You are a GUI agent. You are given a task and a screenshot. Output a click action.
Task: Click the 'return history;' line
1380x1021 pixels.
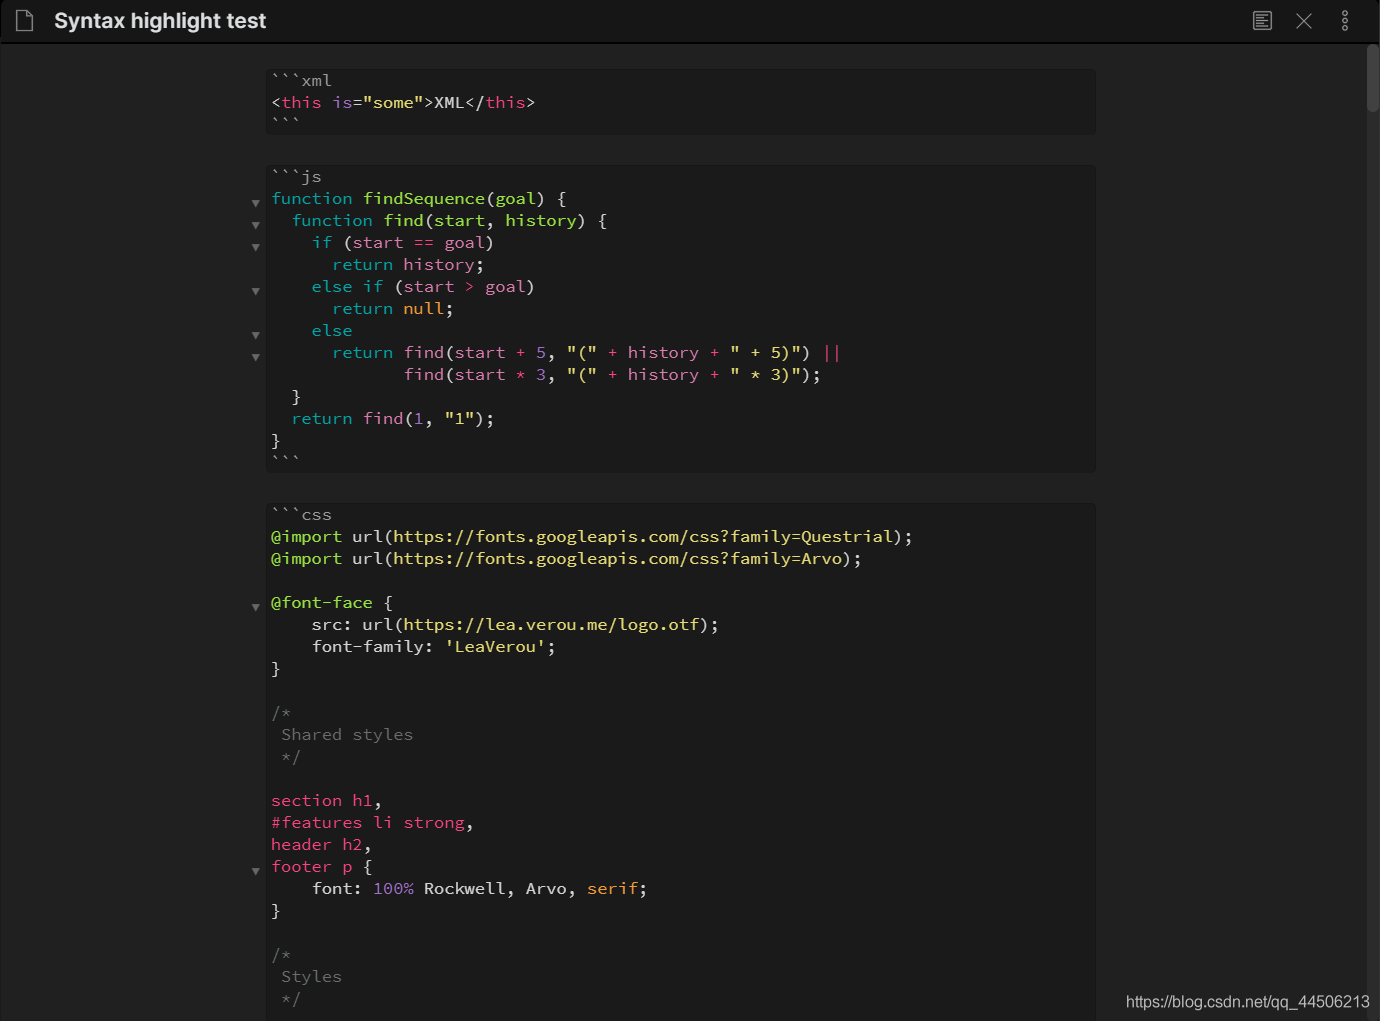408,265
